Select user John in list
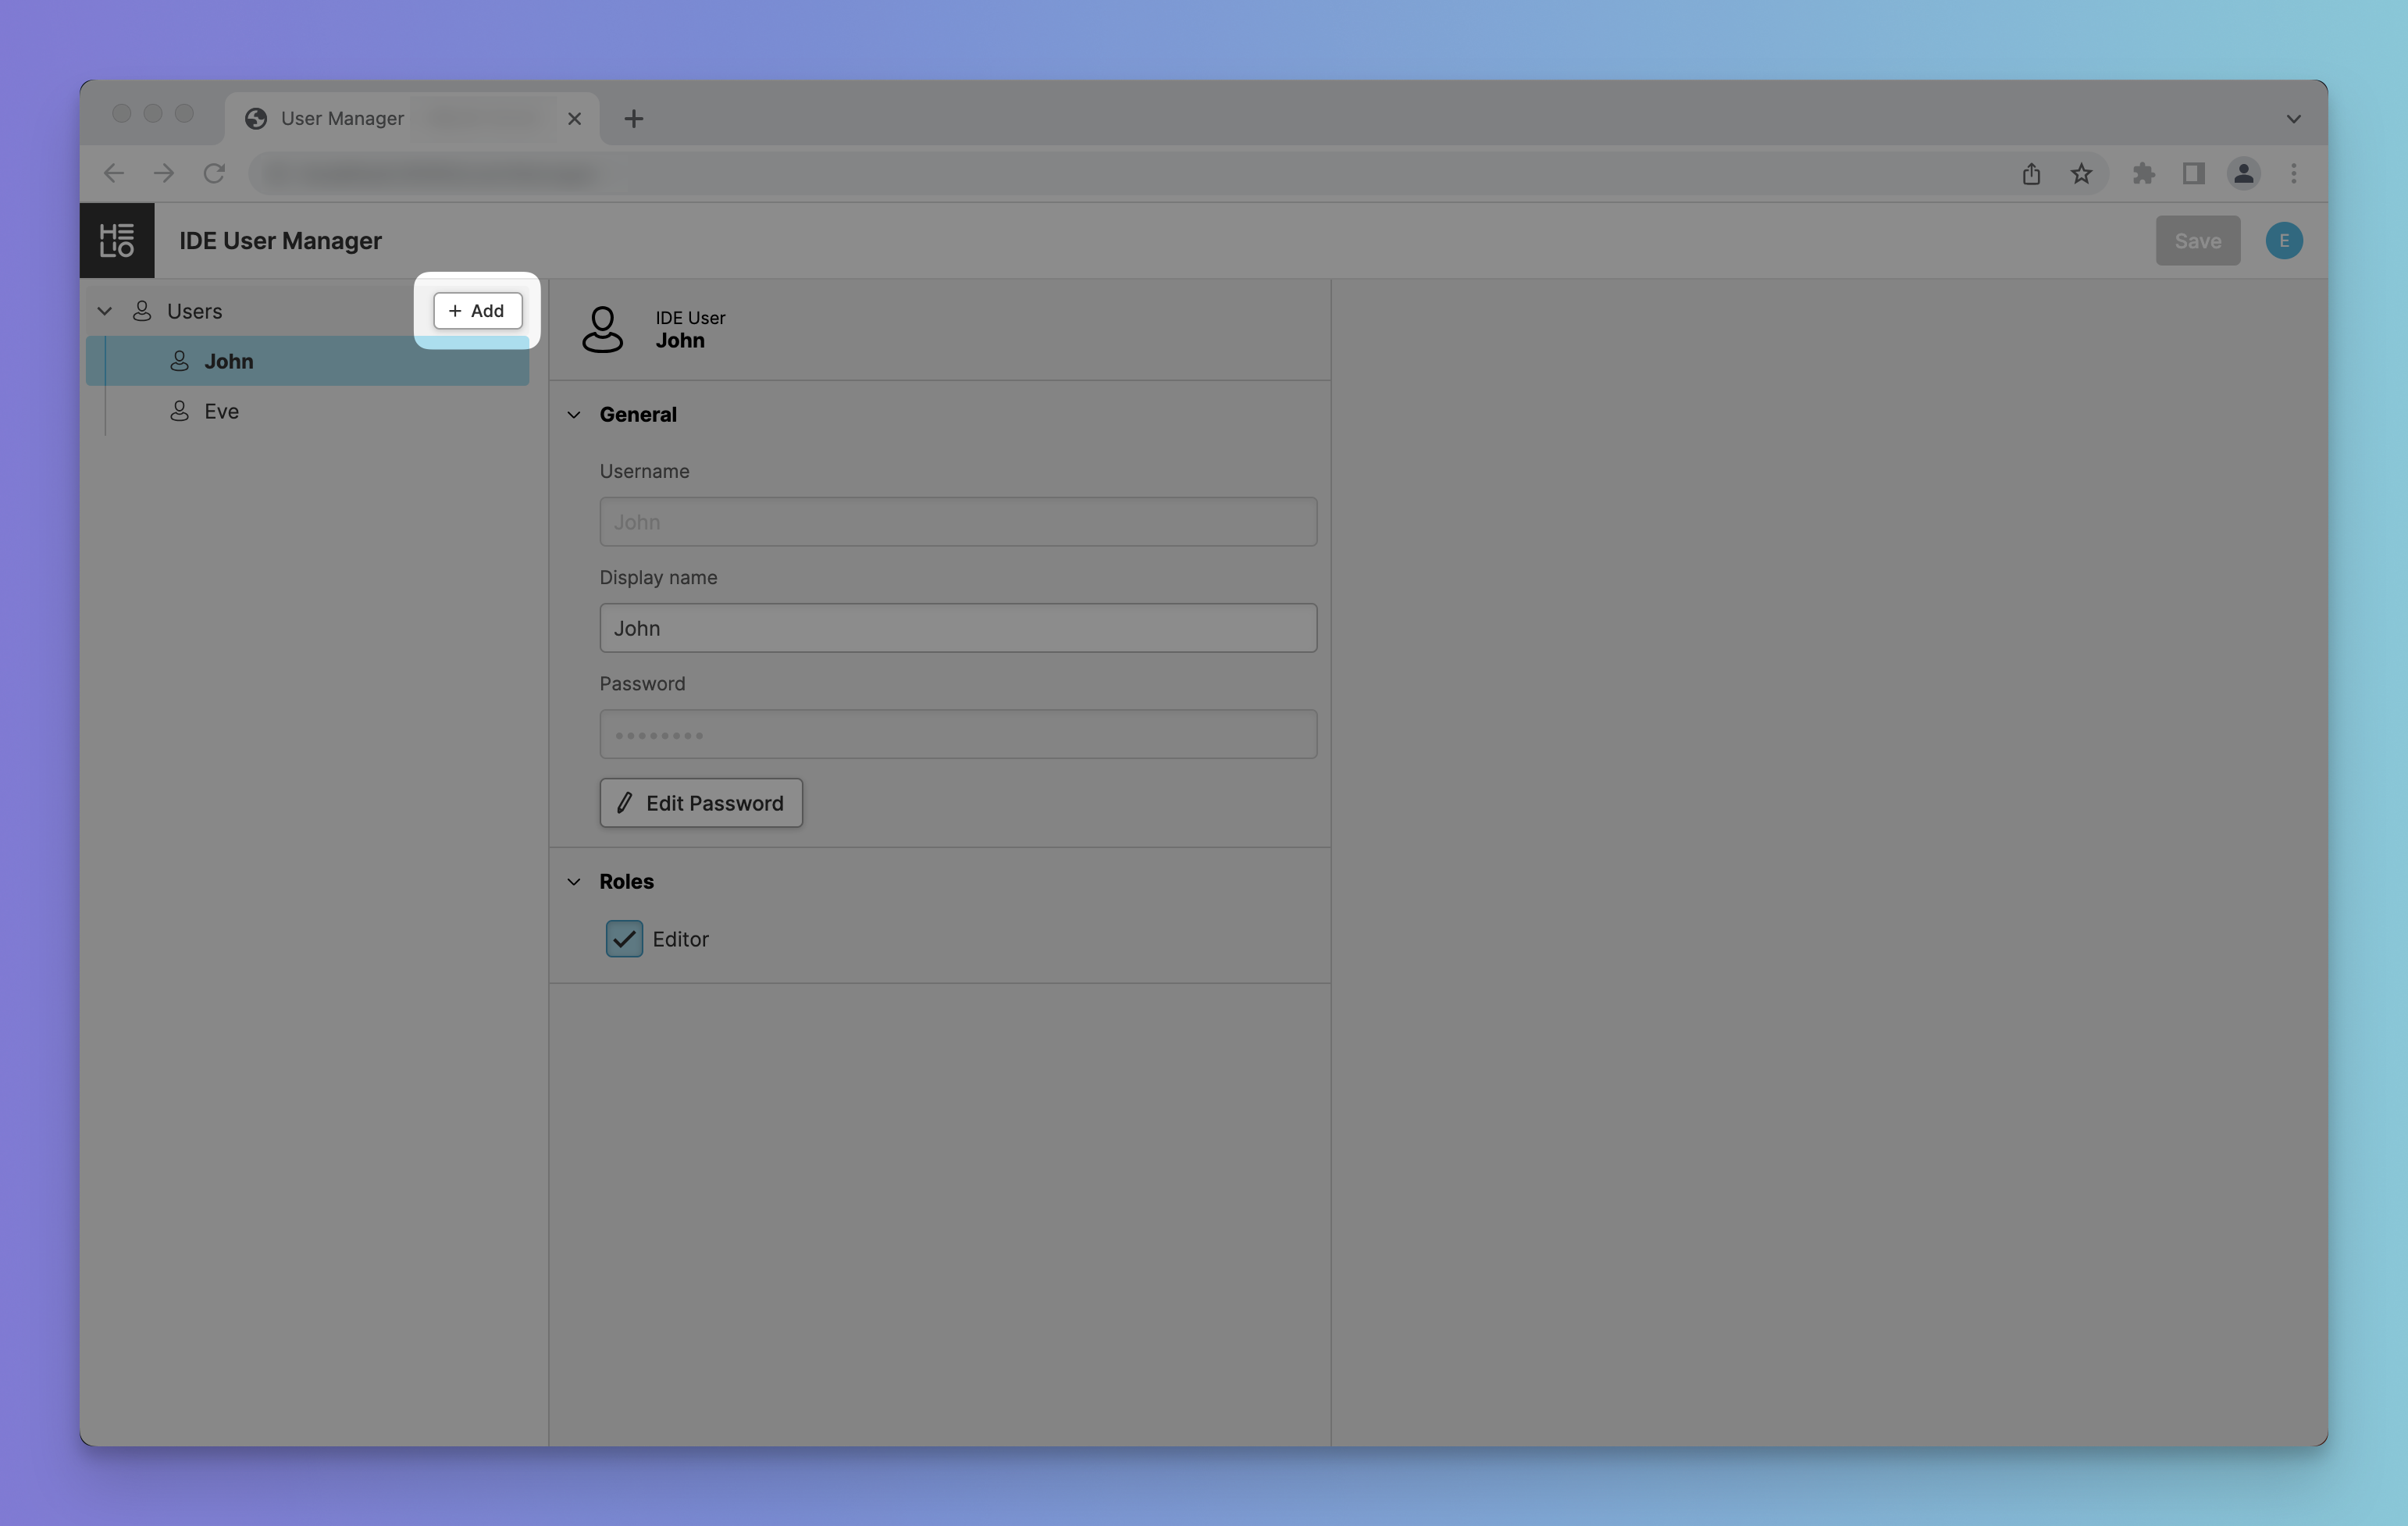Viewport: 2408px width, 1526px height. coord(229,361)
